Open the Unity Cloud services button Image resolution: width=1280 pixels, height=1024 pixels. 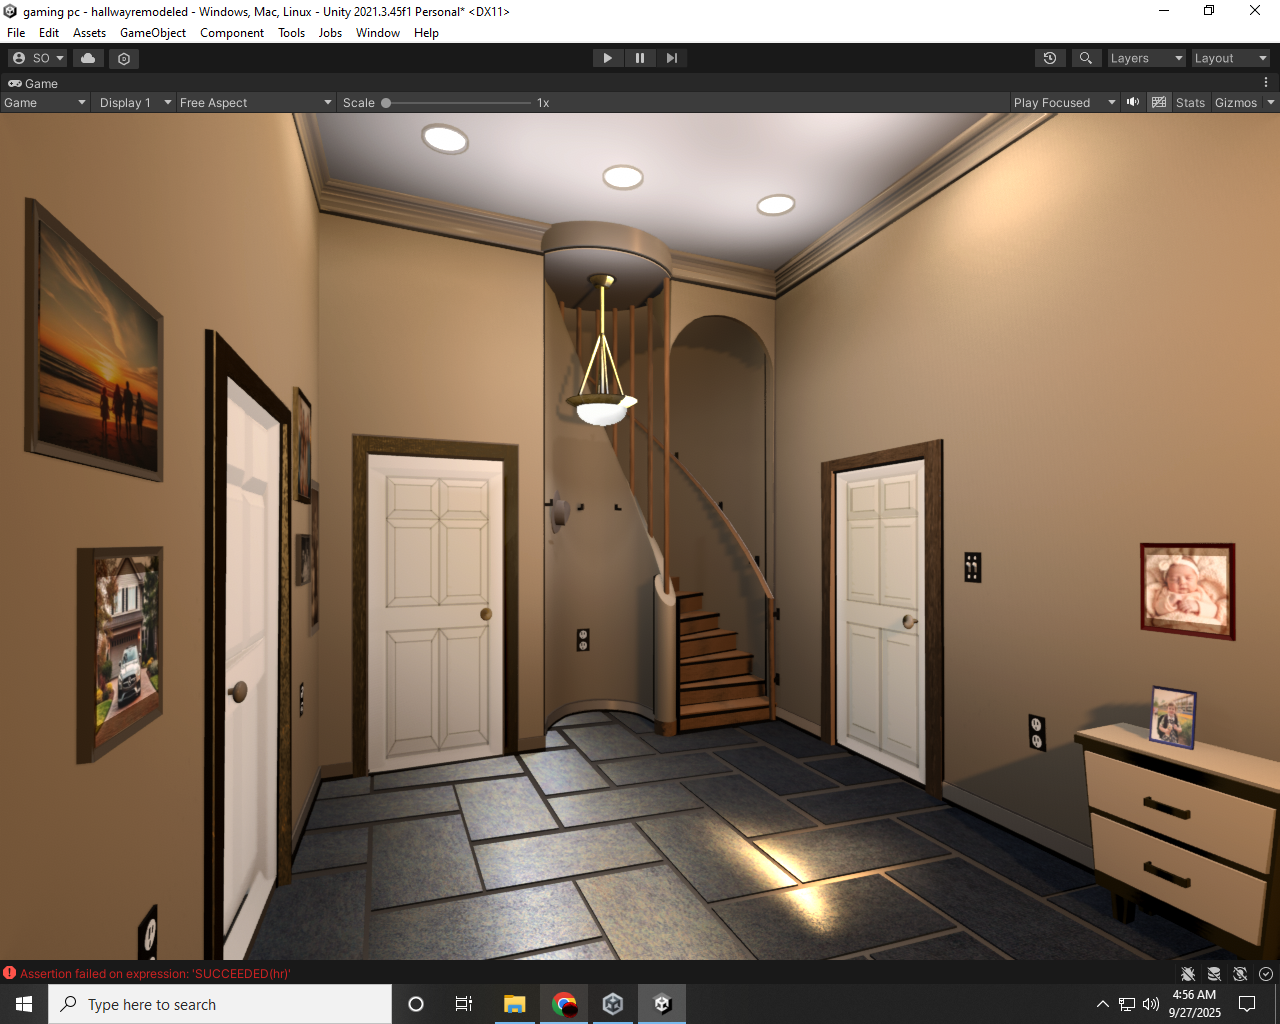[88, 58]
